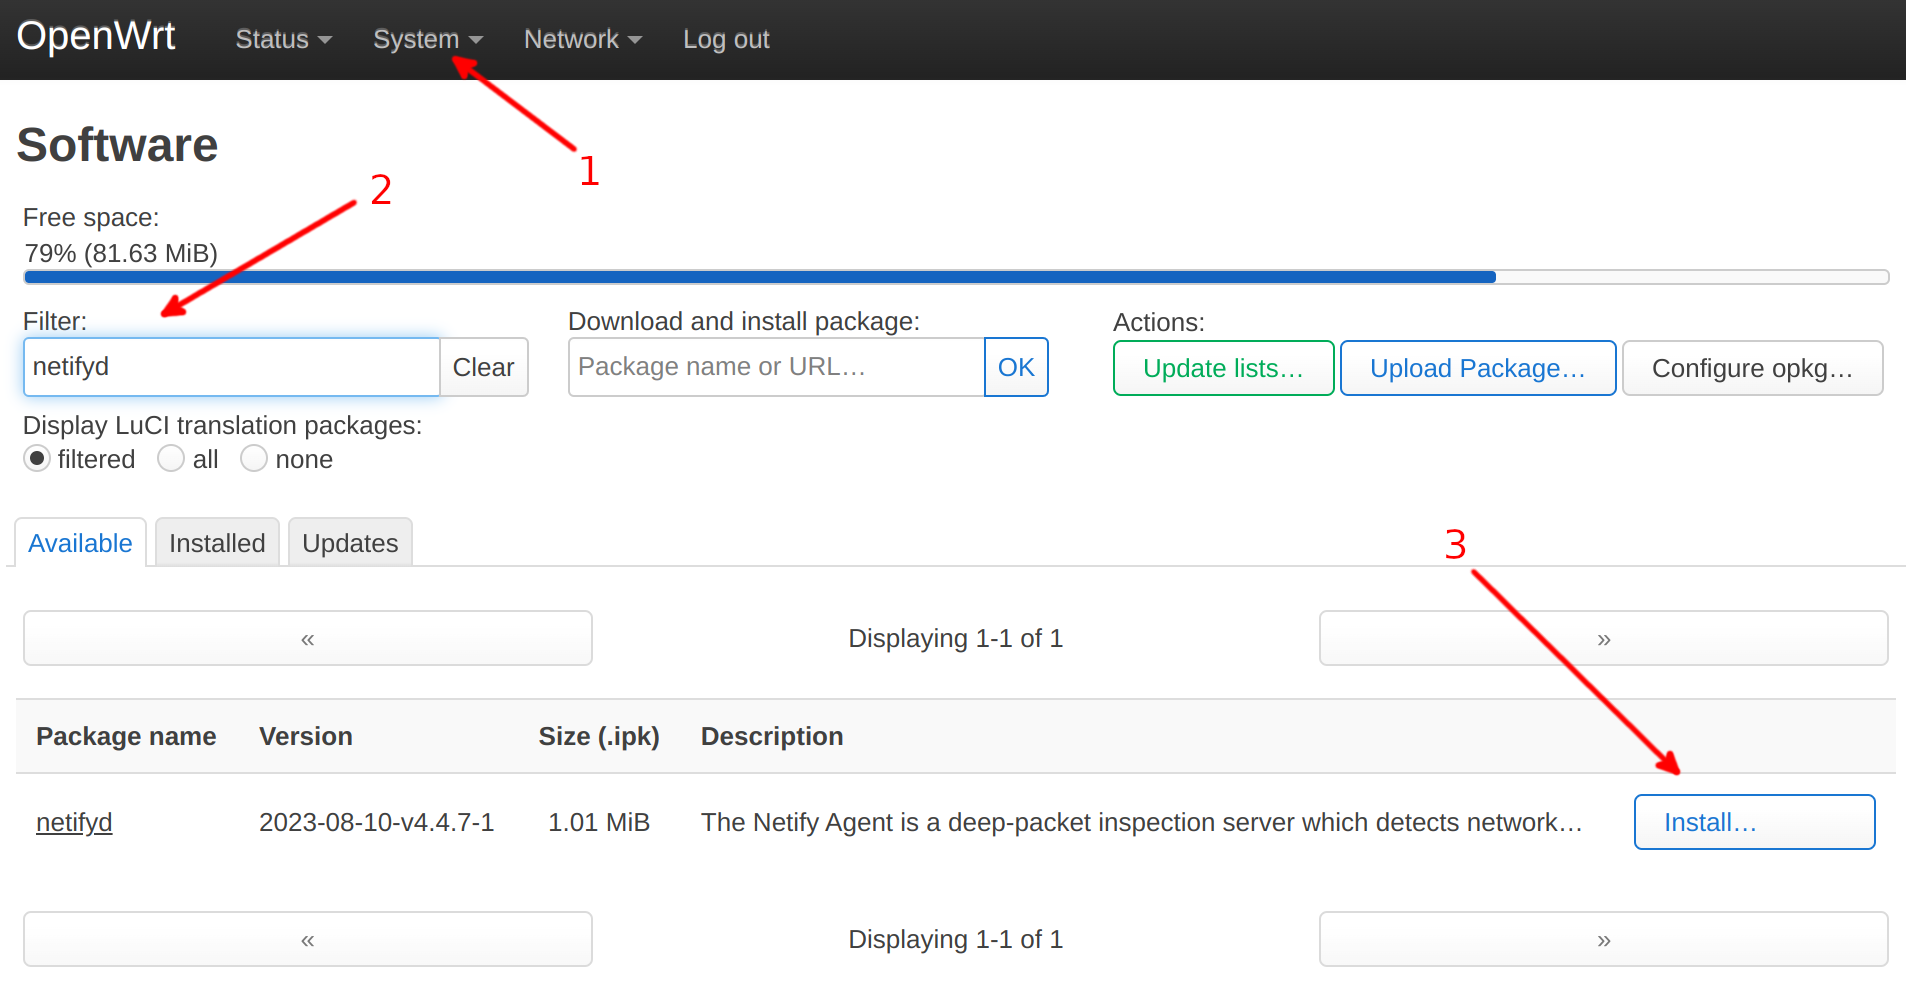Confirm package download with OK button
The width and height of the screenshot is (1906, 1004).
pyautogui.click(x=1016, y=367)
